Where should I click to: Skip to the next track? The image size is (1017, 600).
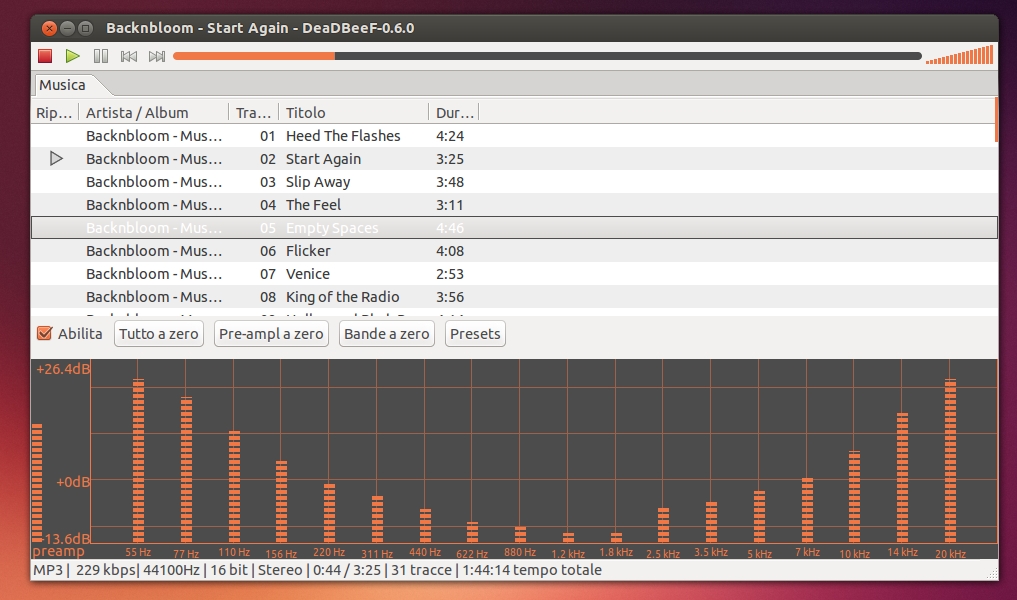(x=157, y=56)
